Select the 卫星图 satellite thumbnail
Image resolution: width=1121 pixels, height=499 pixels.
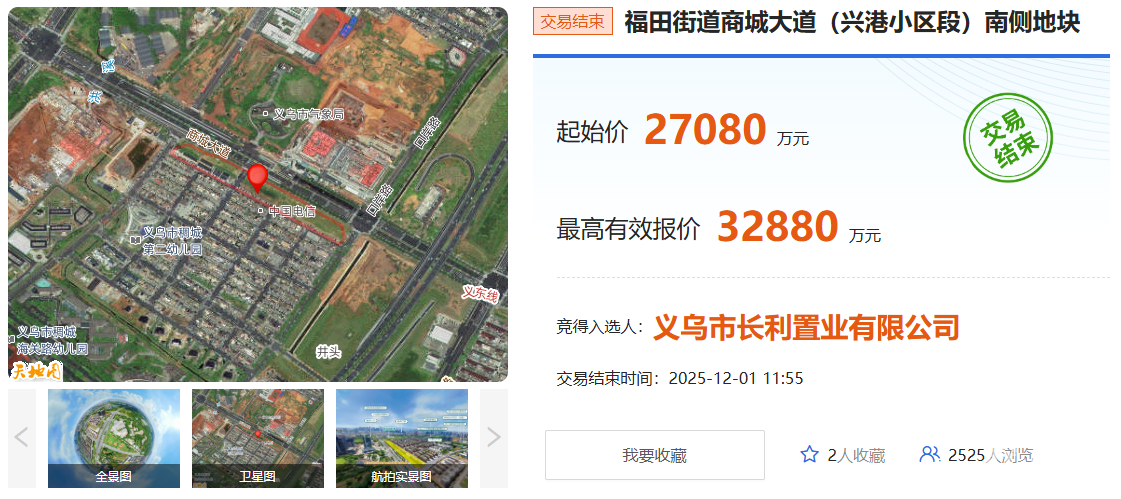(x=257, y=438)
